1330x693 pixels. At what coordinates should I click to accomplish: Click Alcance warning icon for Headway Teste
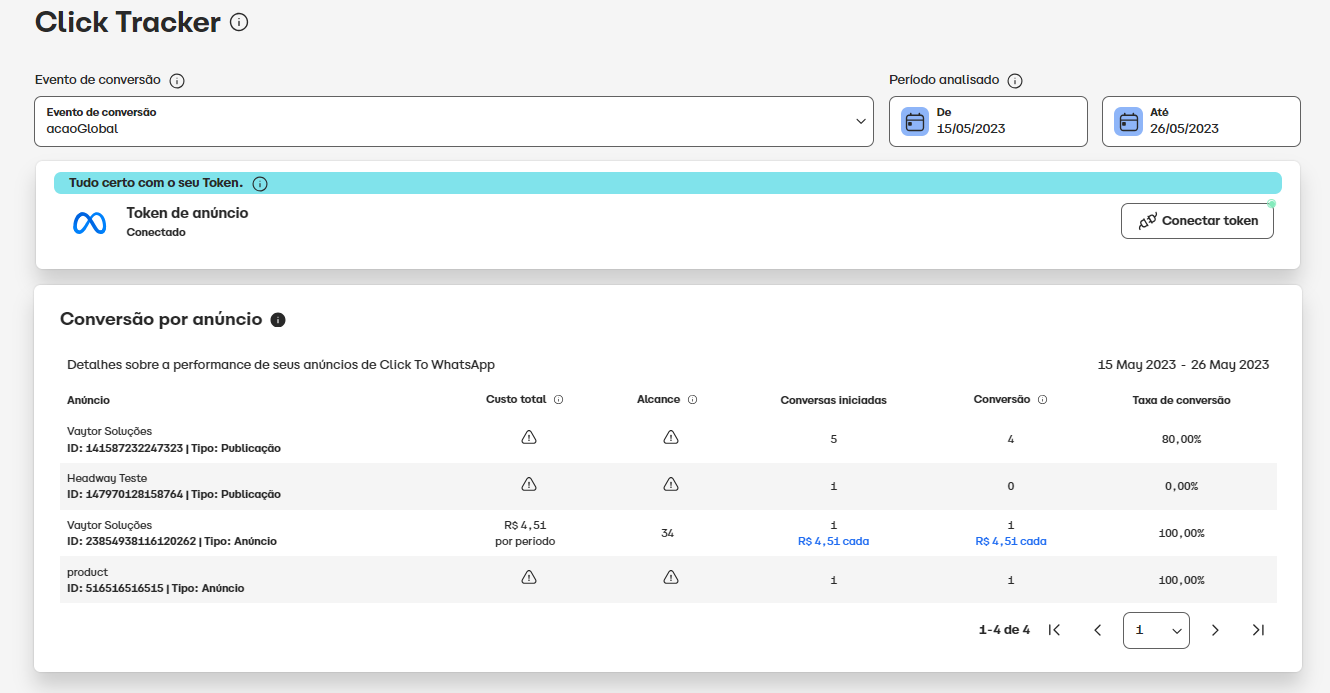tap(671, 485)
